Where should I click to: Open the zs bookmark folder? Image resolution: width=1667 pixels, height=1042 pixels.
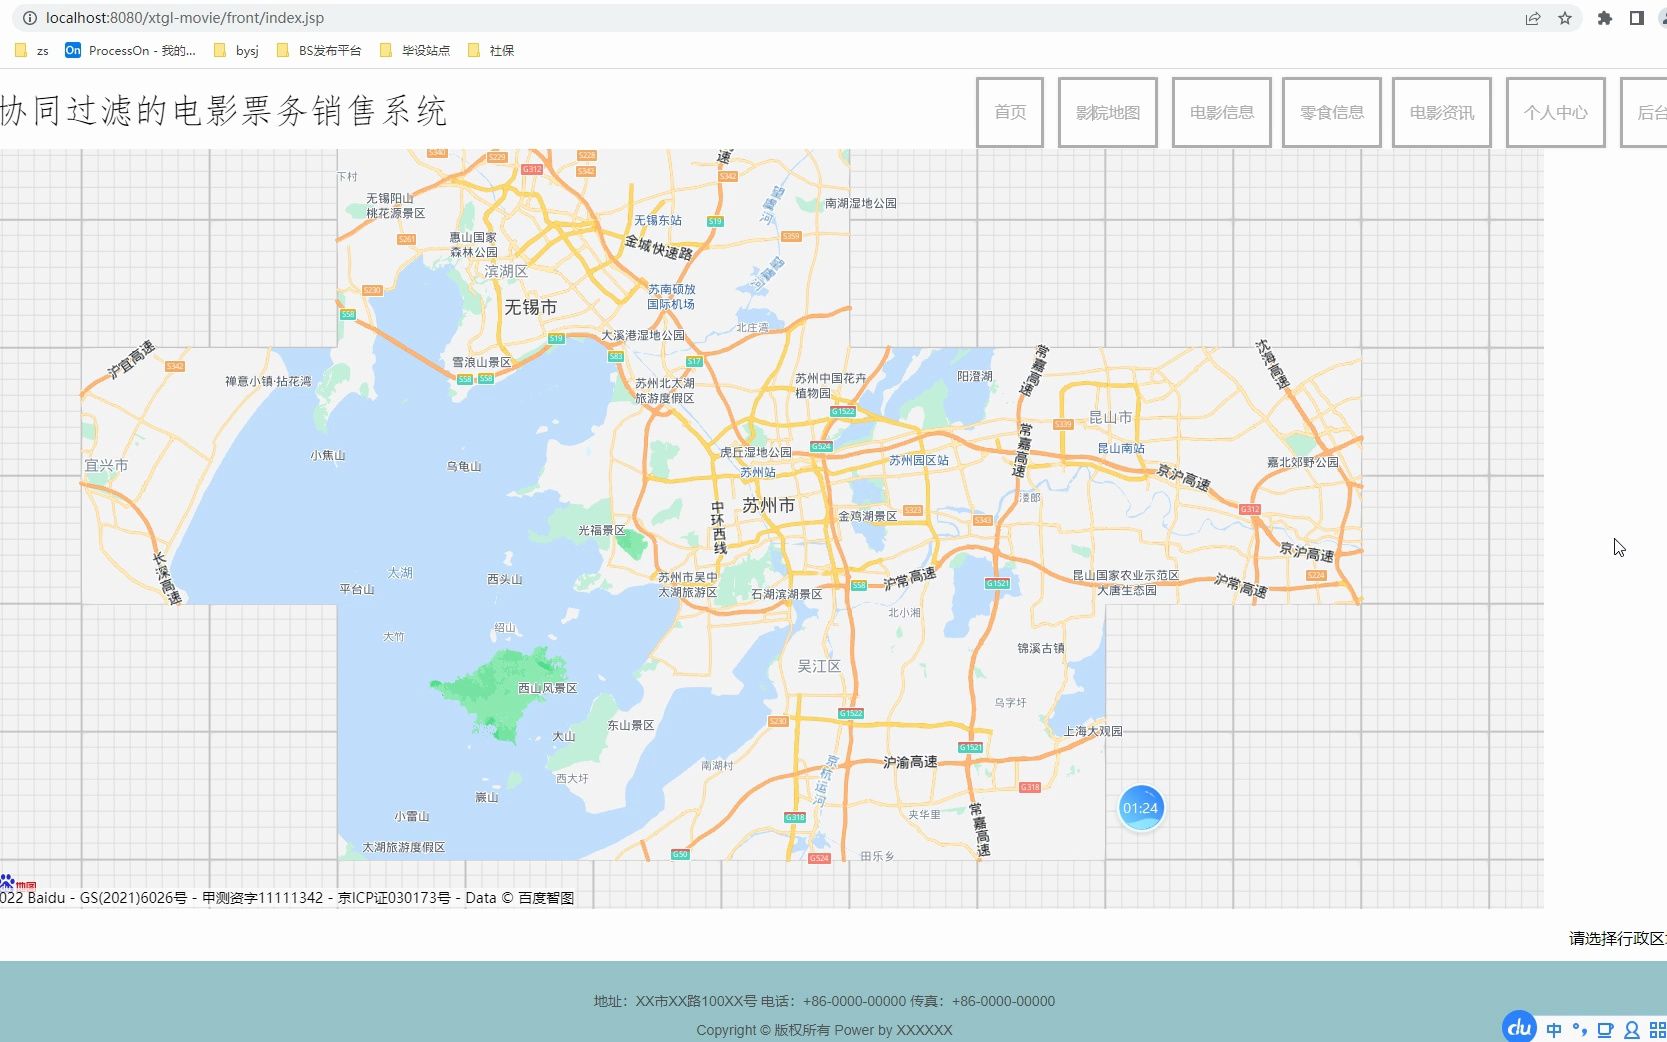32,50
